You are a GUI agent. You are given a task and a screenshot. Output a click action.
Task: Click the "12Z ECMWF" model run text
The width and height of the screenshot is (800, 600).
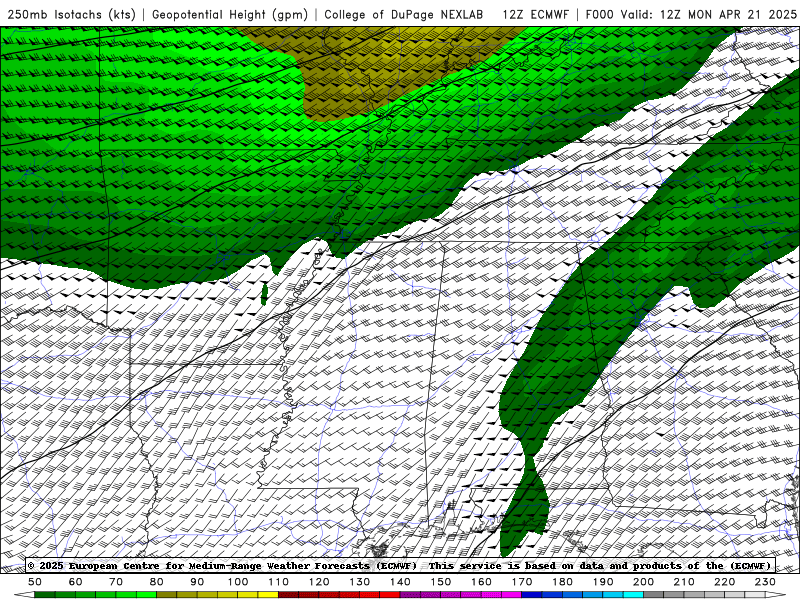536,15
